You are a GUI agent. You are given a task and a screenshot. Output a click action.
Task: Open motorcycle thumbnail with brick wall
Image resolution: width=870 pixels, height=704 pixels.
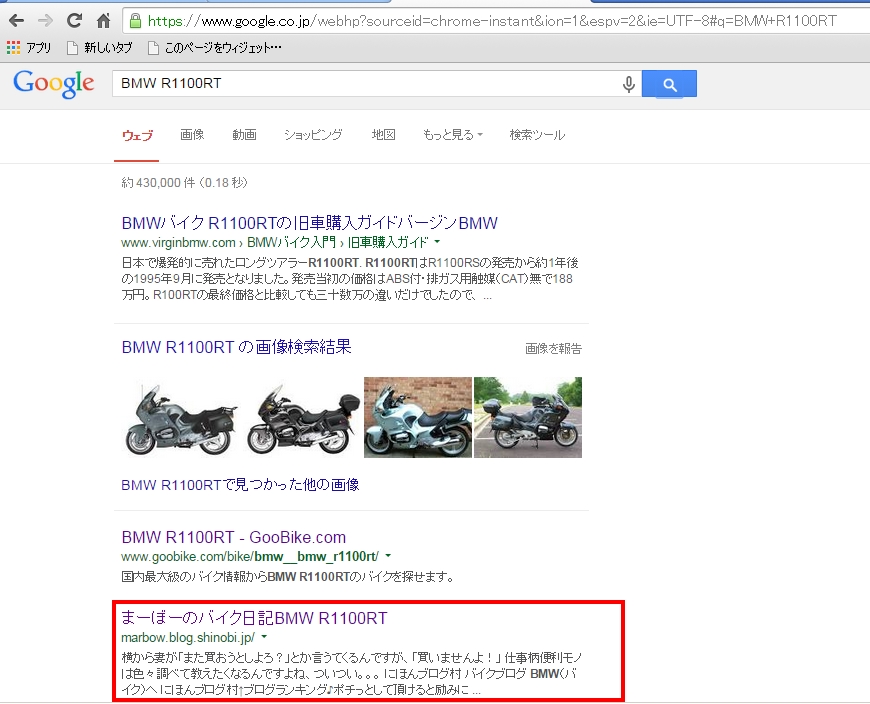pos(418,417)
